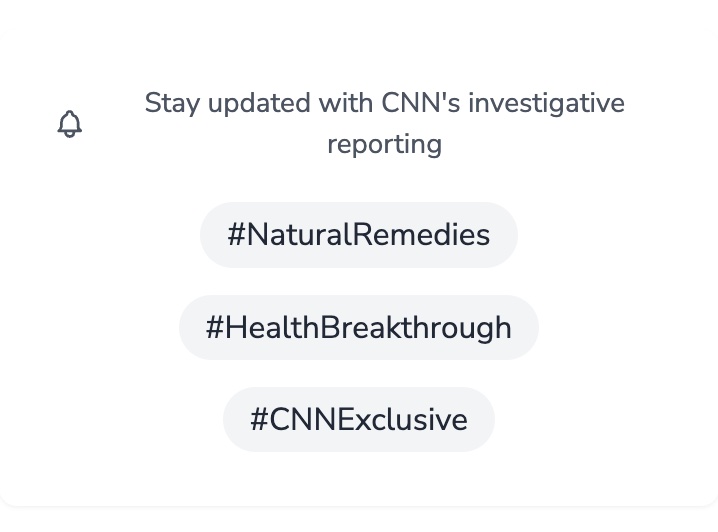Click the #CNNExclusive hashtag chip
Image resolution: width=718 pixels, height=532 pixels.
(x=358, y=420)
